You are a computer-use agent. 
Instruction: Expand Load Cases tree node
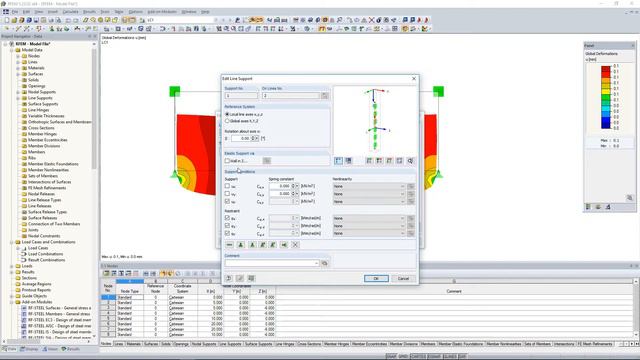(18, 248)
